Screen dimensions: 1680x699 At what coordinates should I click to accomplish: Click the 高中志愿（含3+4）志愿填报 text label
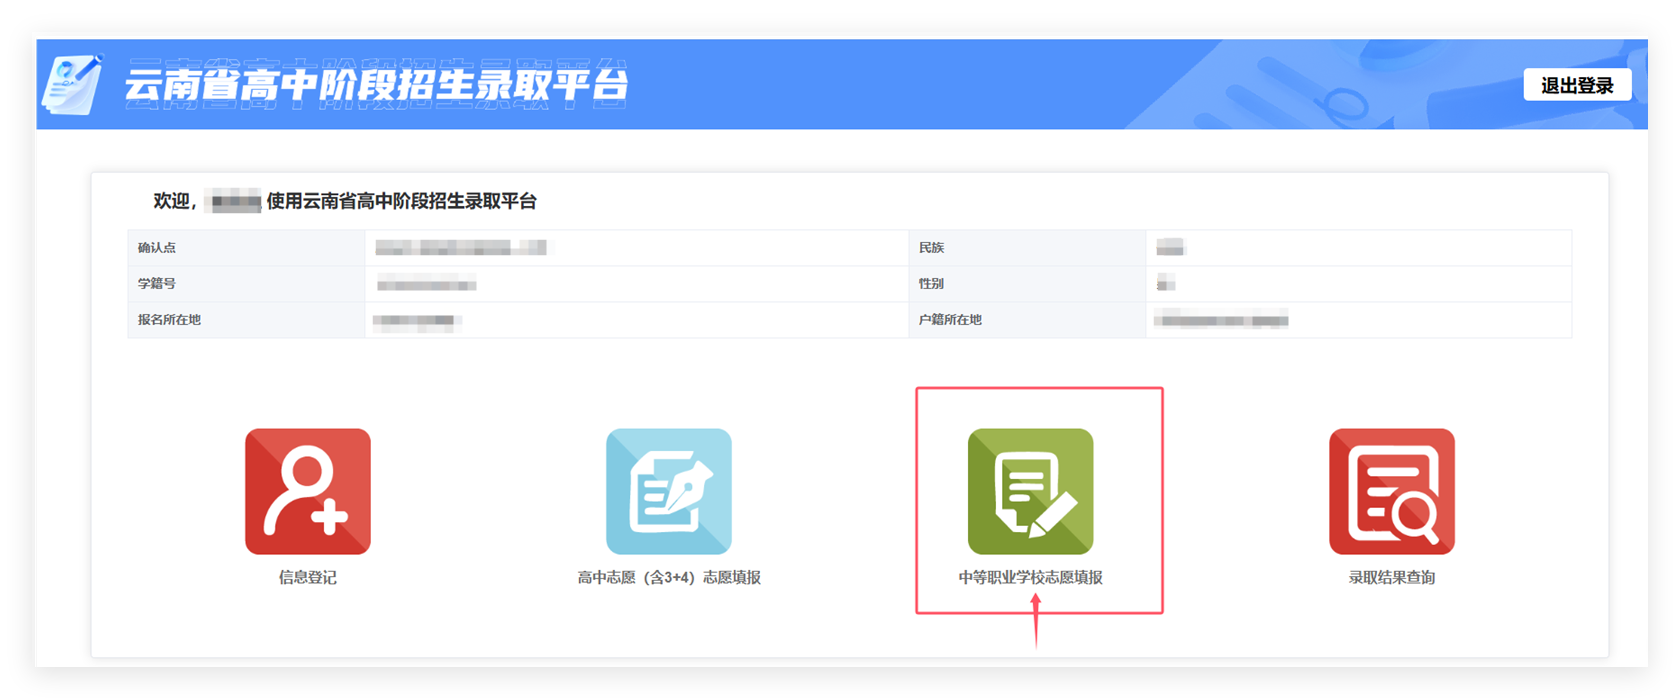click(669, 578)
